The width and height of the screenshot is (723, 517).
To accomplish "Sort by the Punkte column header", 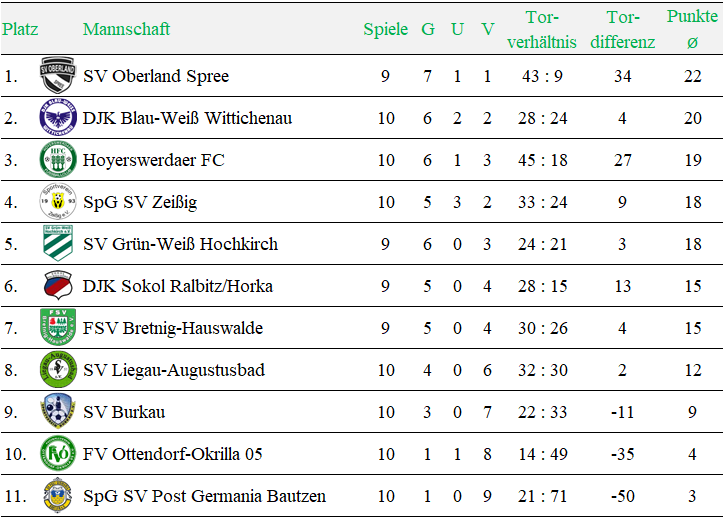I will [x=692, y=29].
